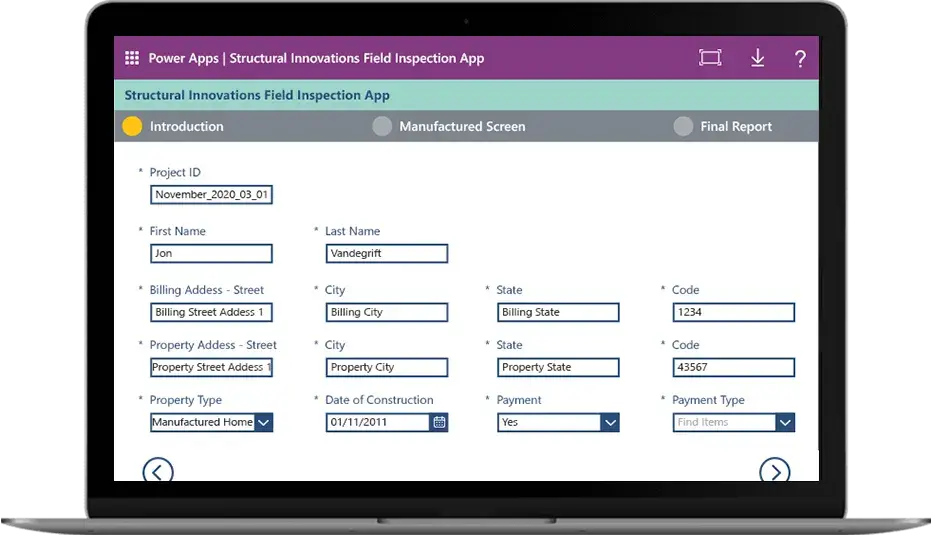Switch to the Manufactured Screen tab label
This screenshot has width=931, height=535.
[462, 126]
